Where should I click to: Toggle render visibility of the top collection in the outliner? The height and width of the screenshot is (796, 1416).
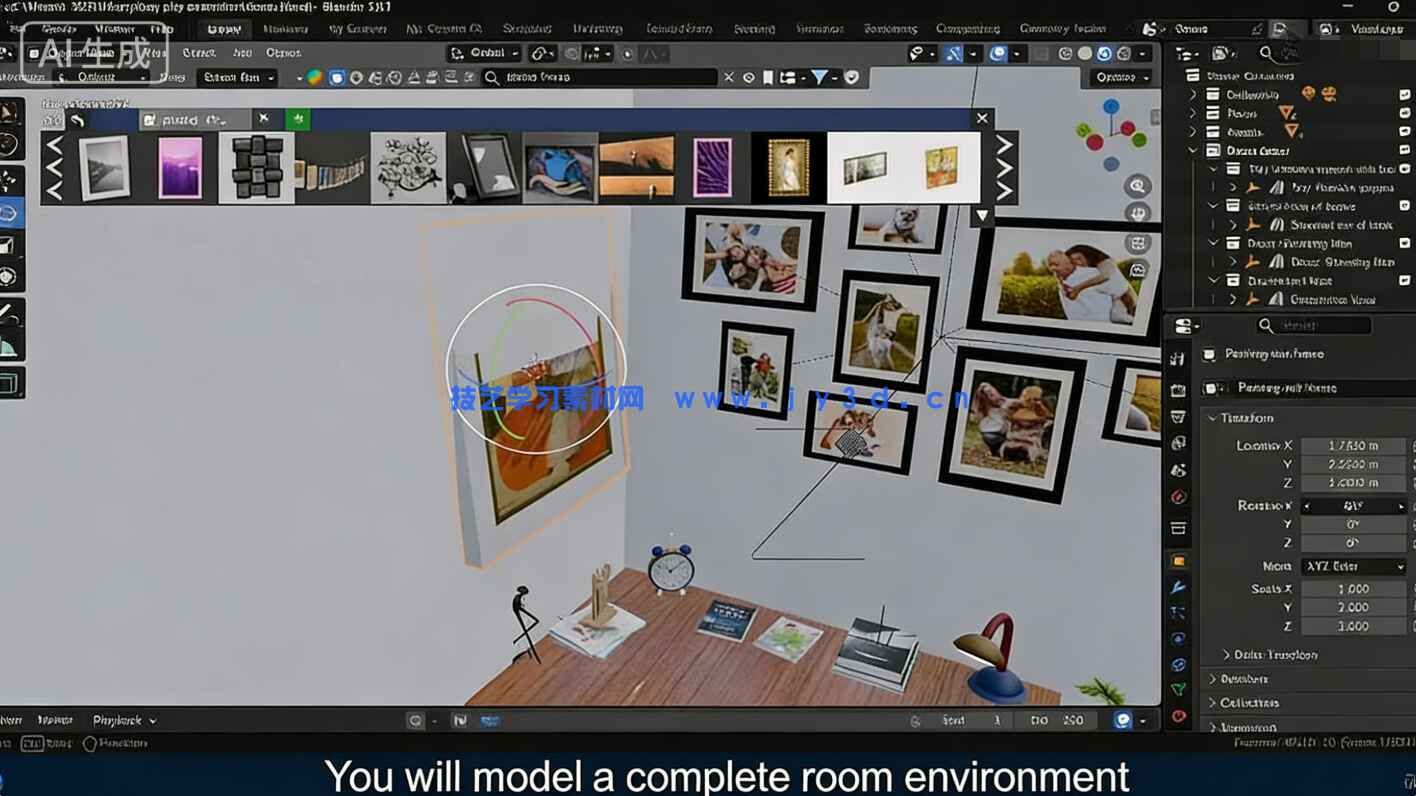[x=1405, y=93]
